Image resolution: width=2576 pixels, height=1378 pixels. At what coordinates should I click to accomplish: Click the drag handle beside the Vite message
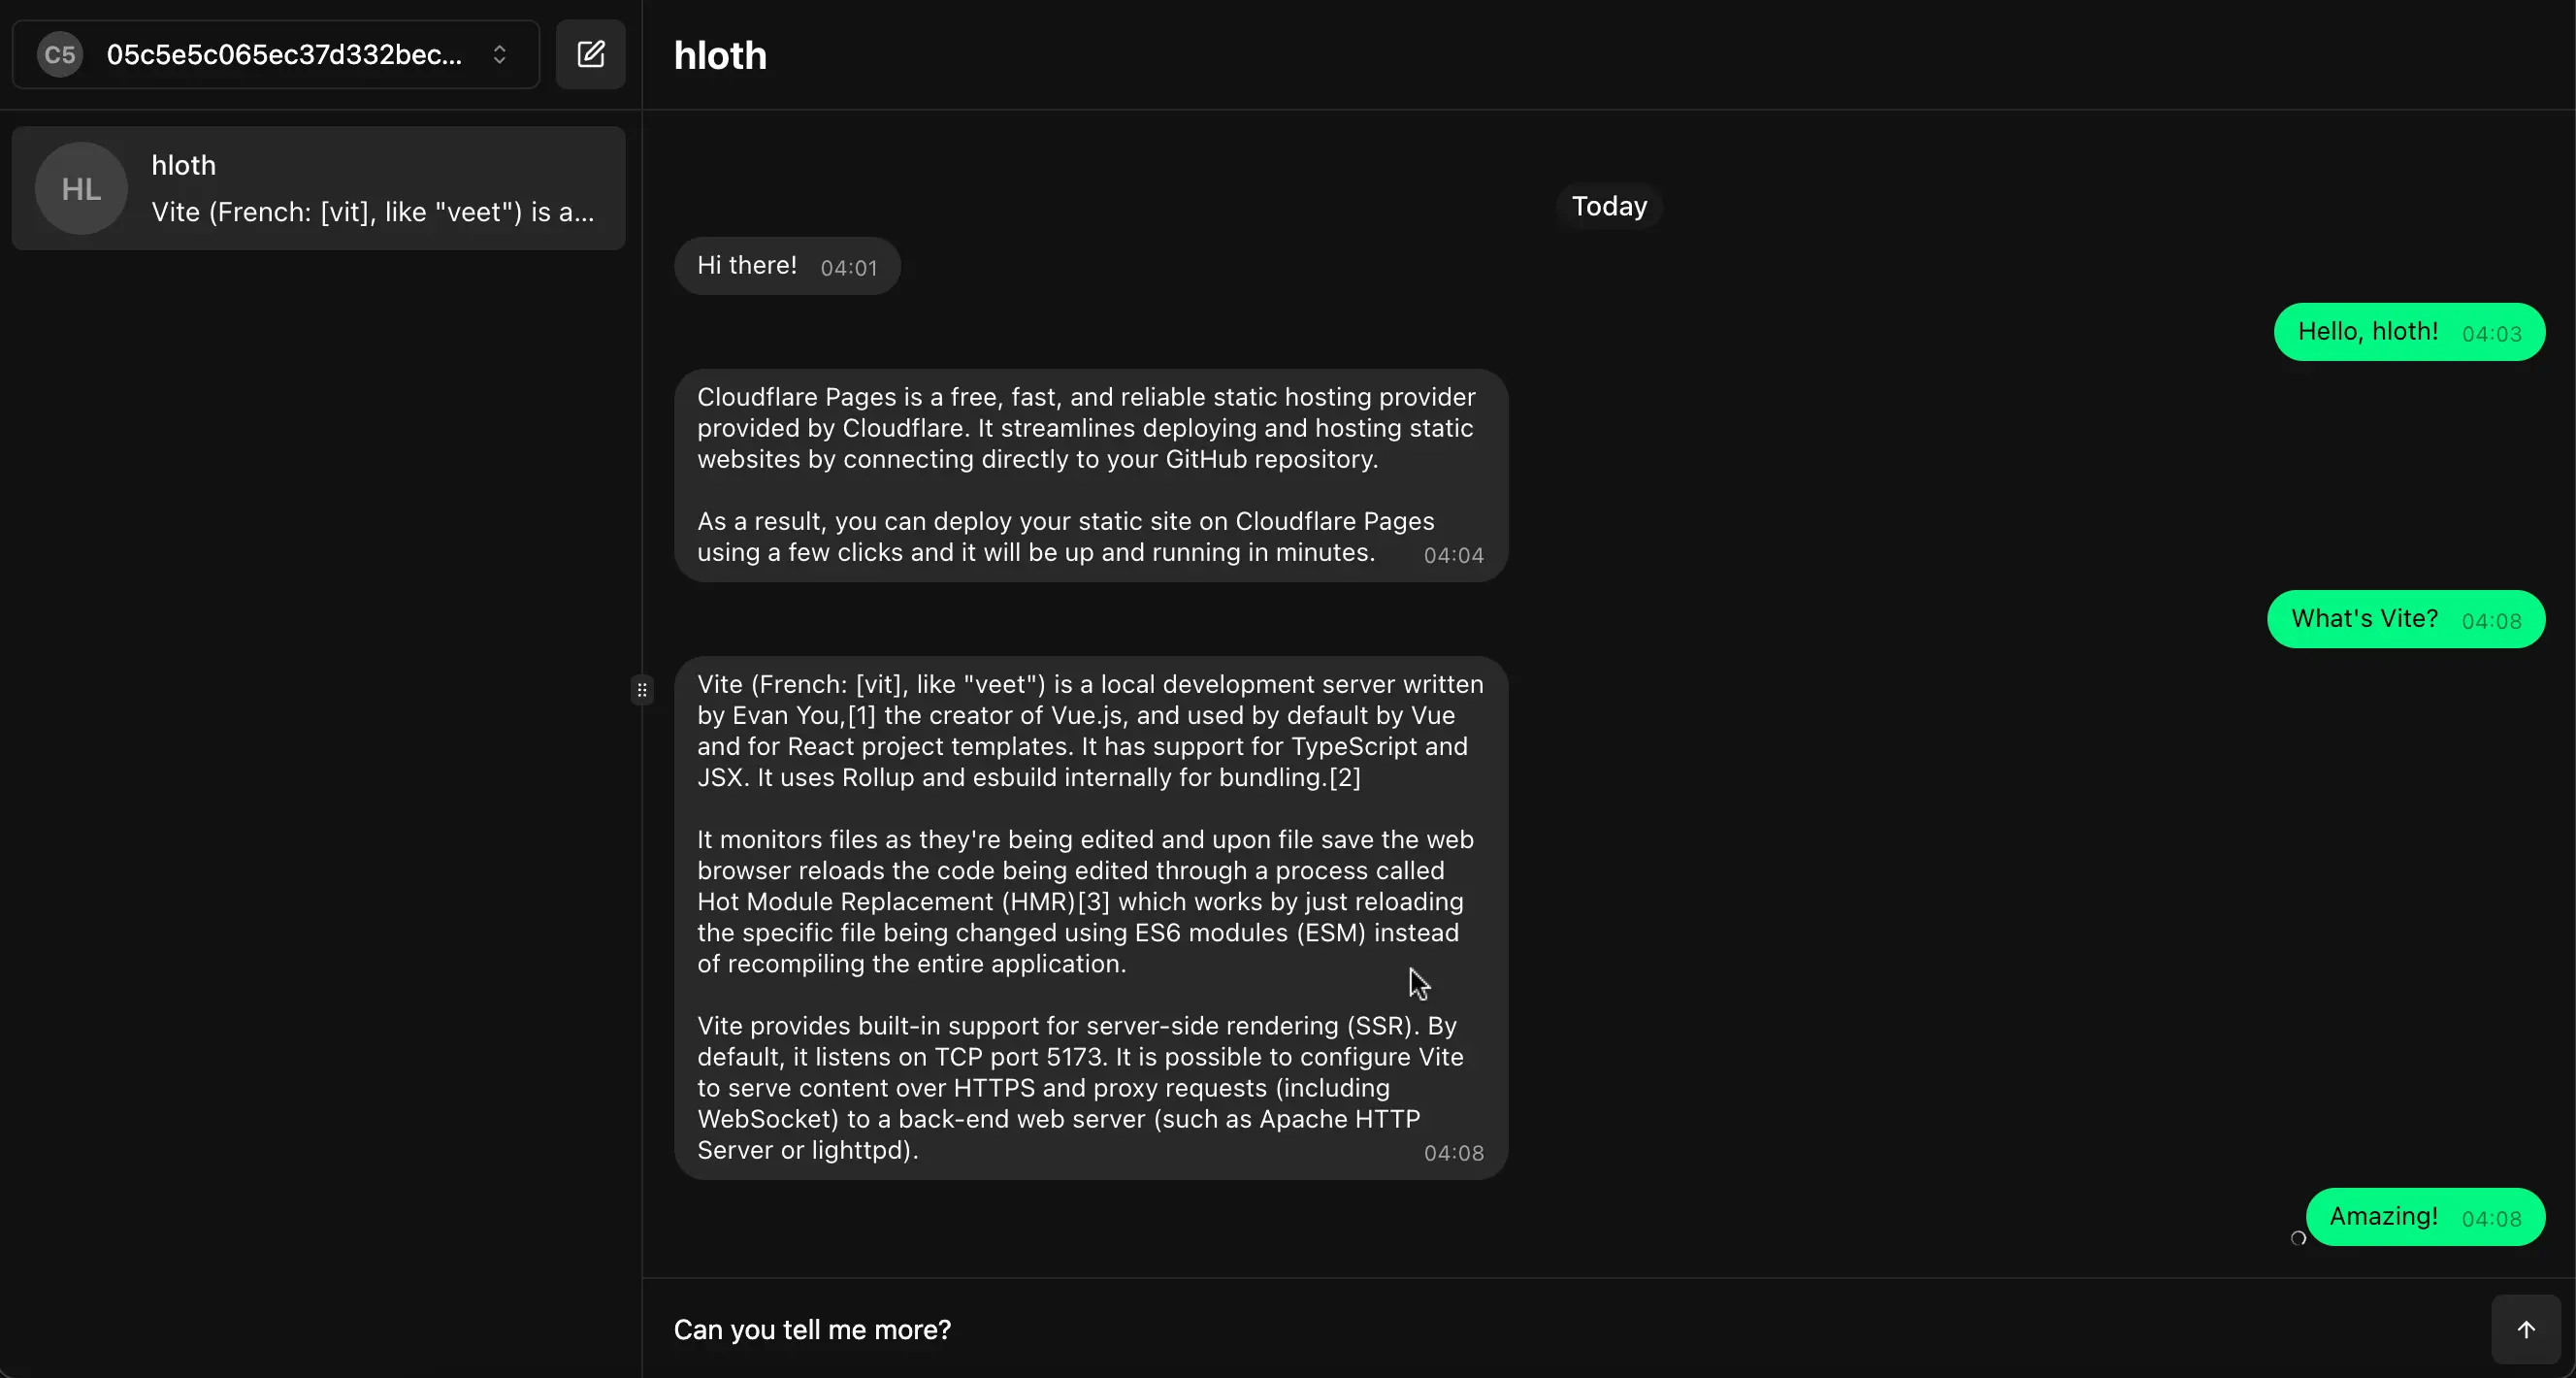pyautogui.click(x=643, y=688)
